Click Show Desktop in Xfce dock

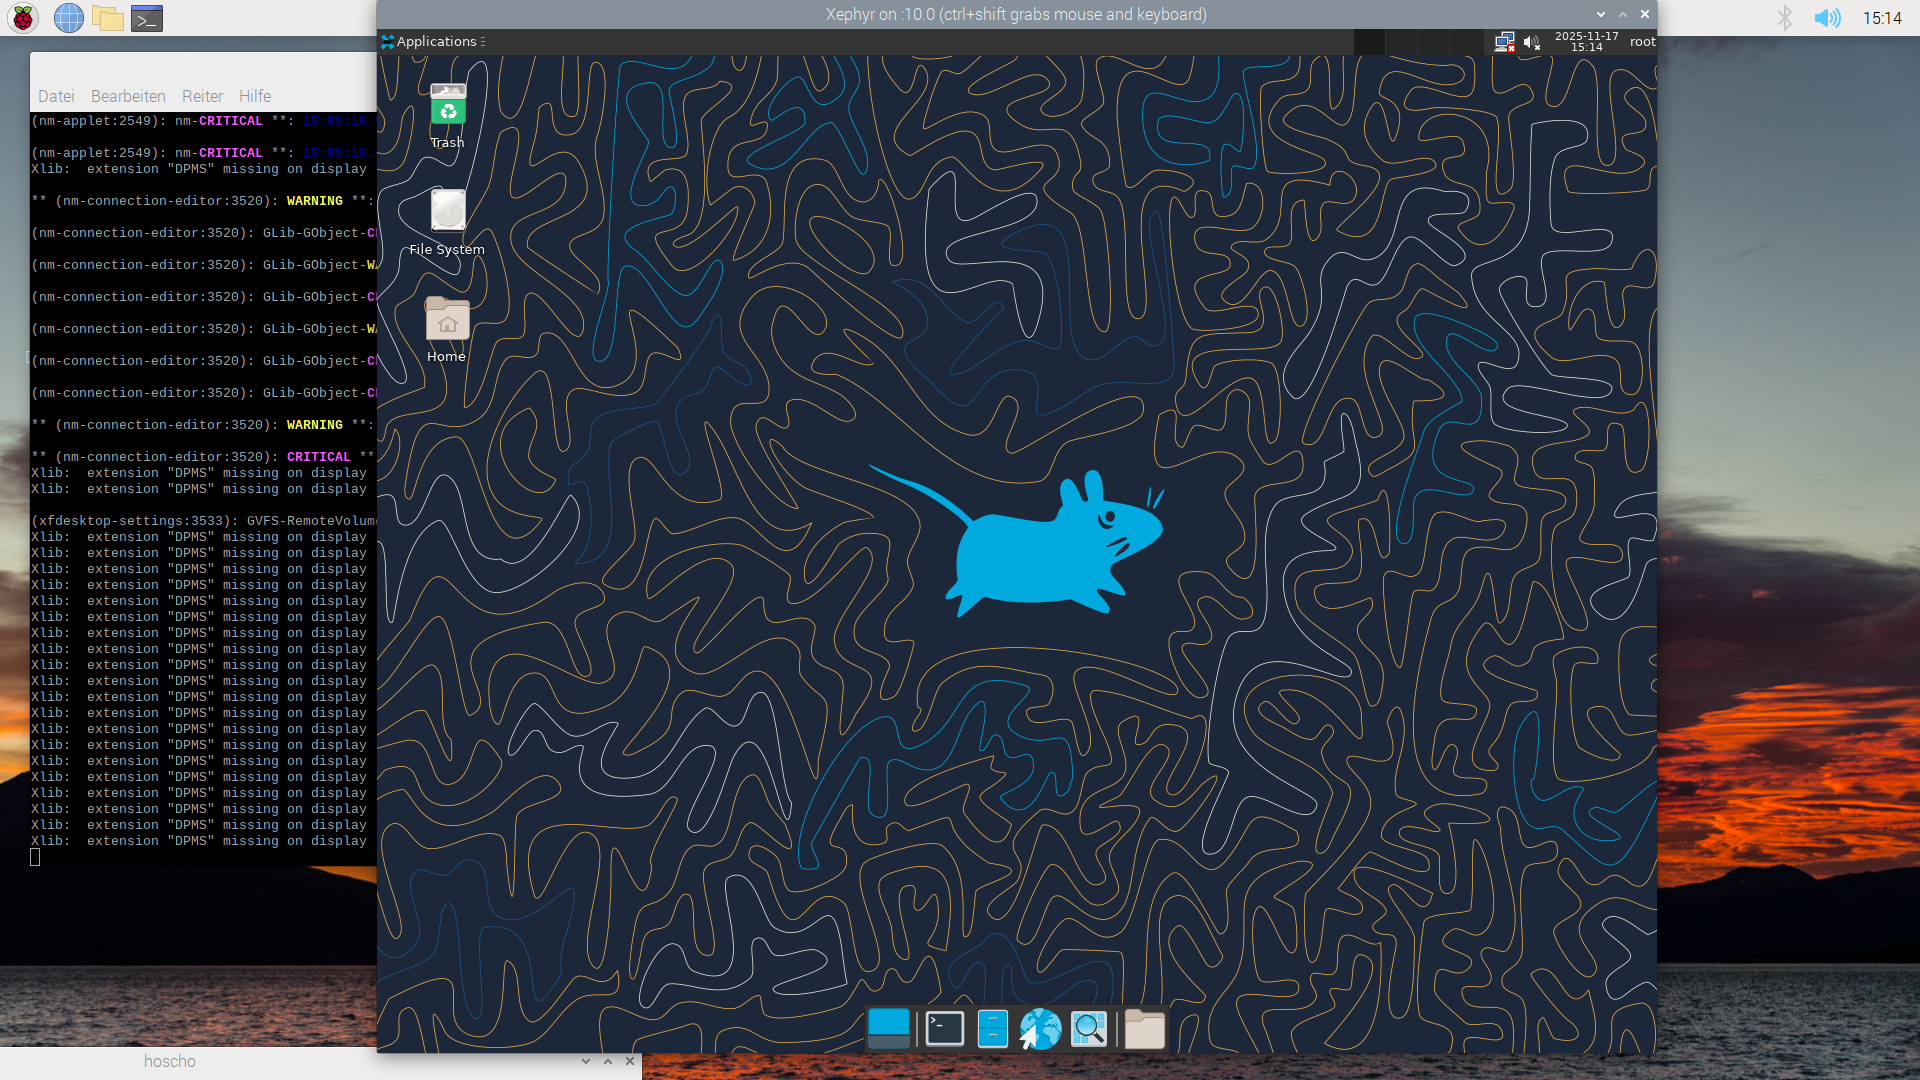click(888, 1028)
